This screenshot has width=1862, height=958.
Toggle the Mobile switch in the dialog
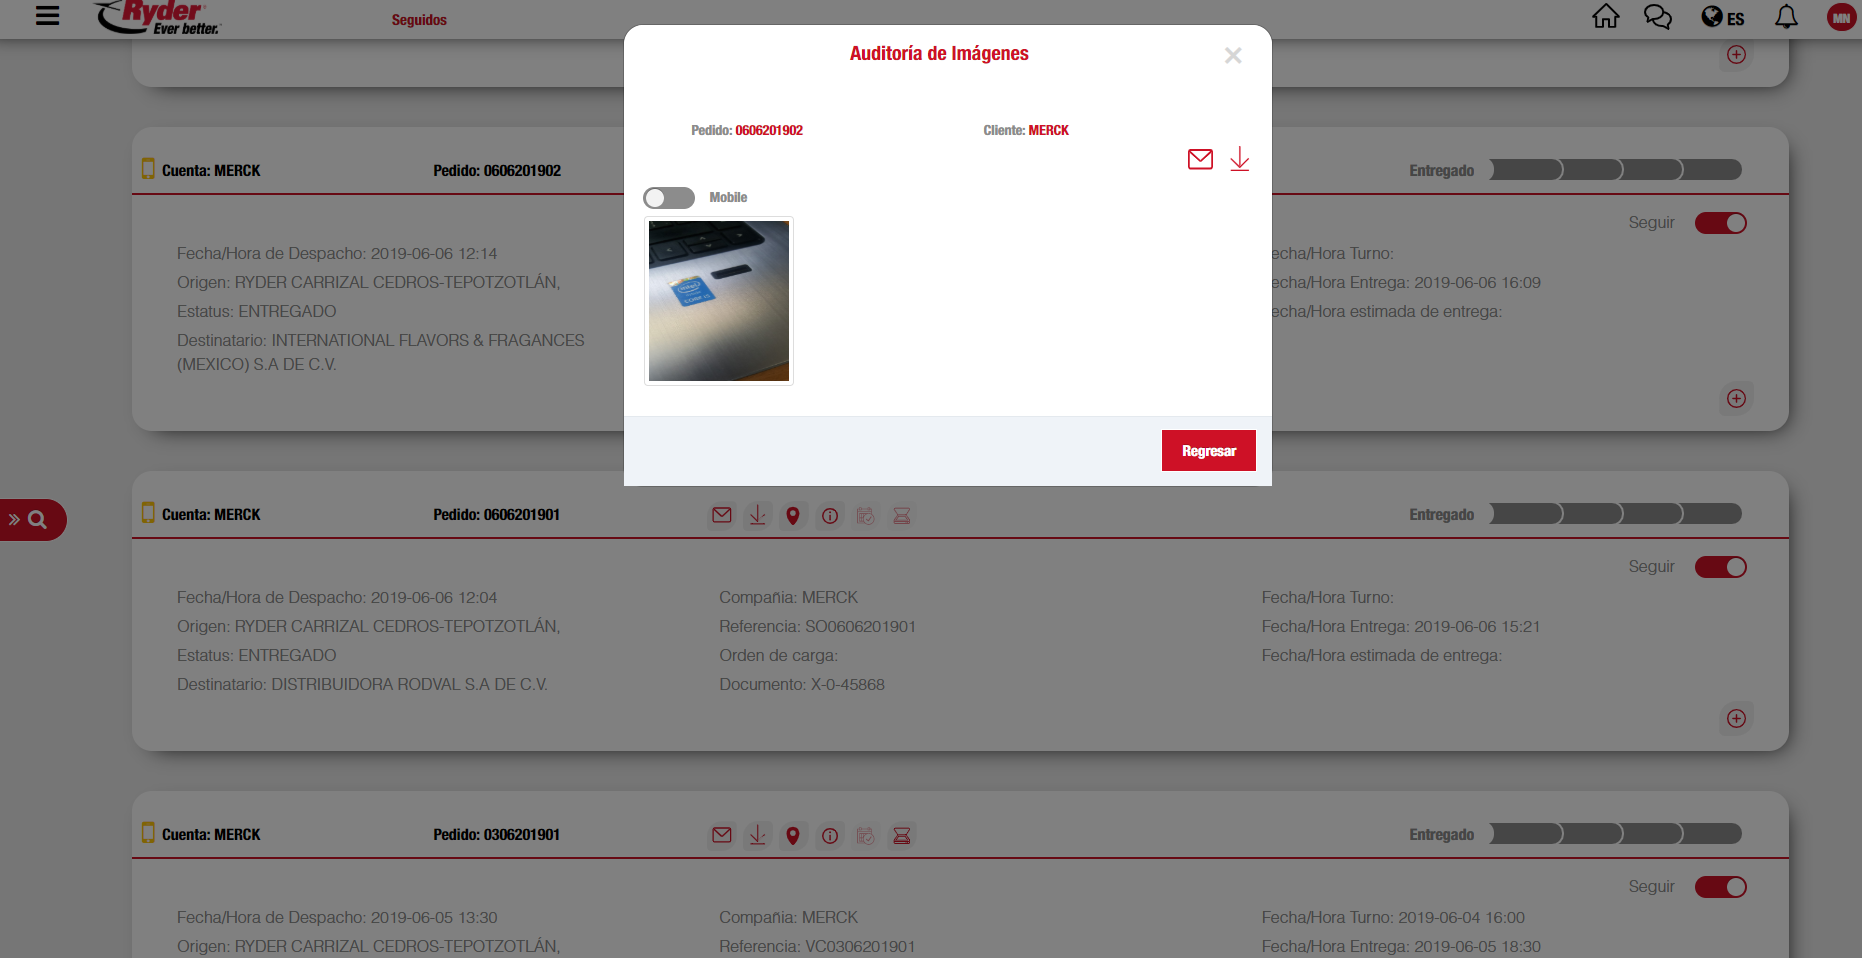point(669,198)
